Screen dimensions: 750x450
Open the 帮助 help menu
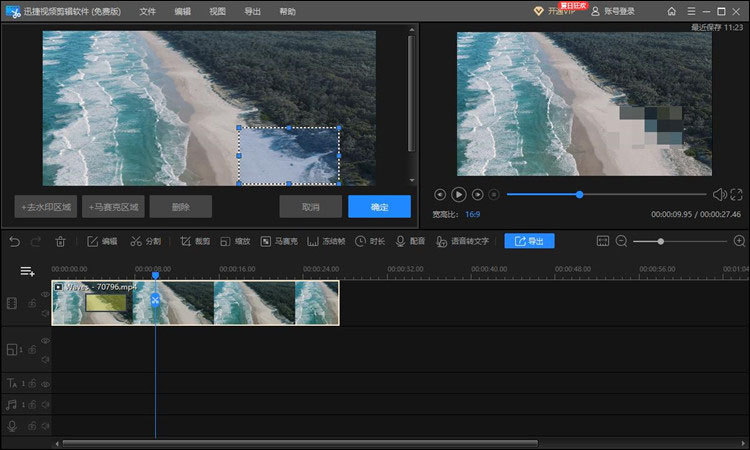pos(287,11)
